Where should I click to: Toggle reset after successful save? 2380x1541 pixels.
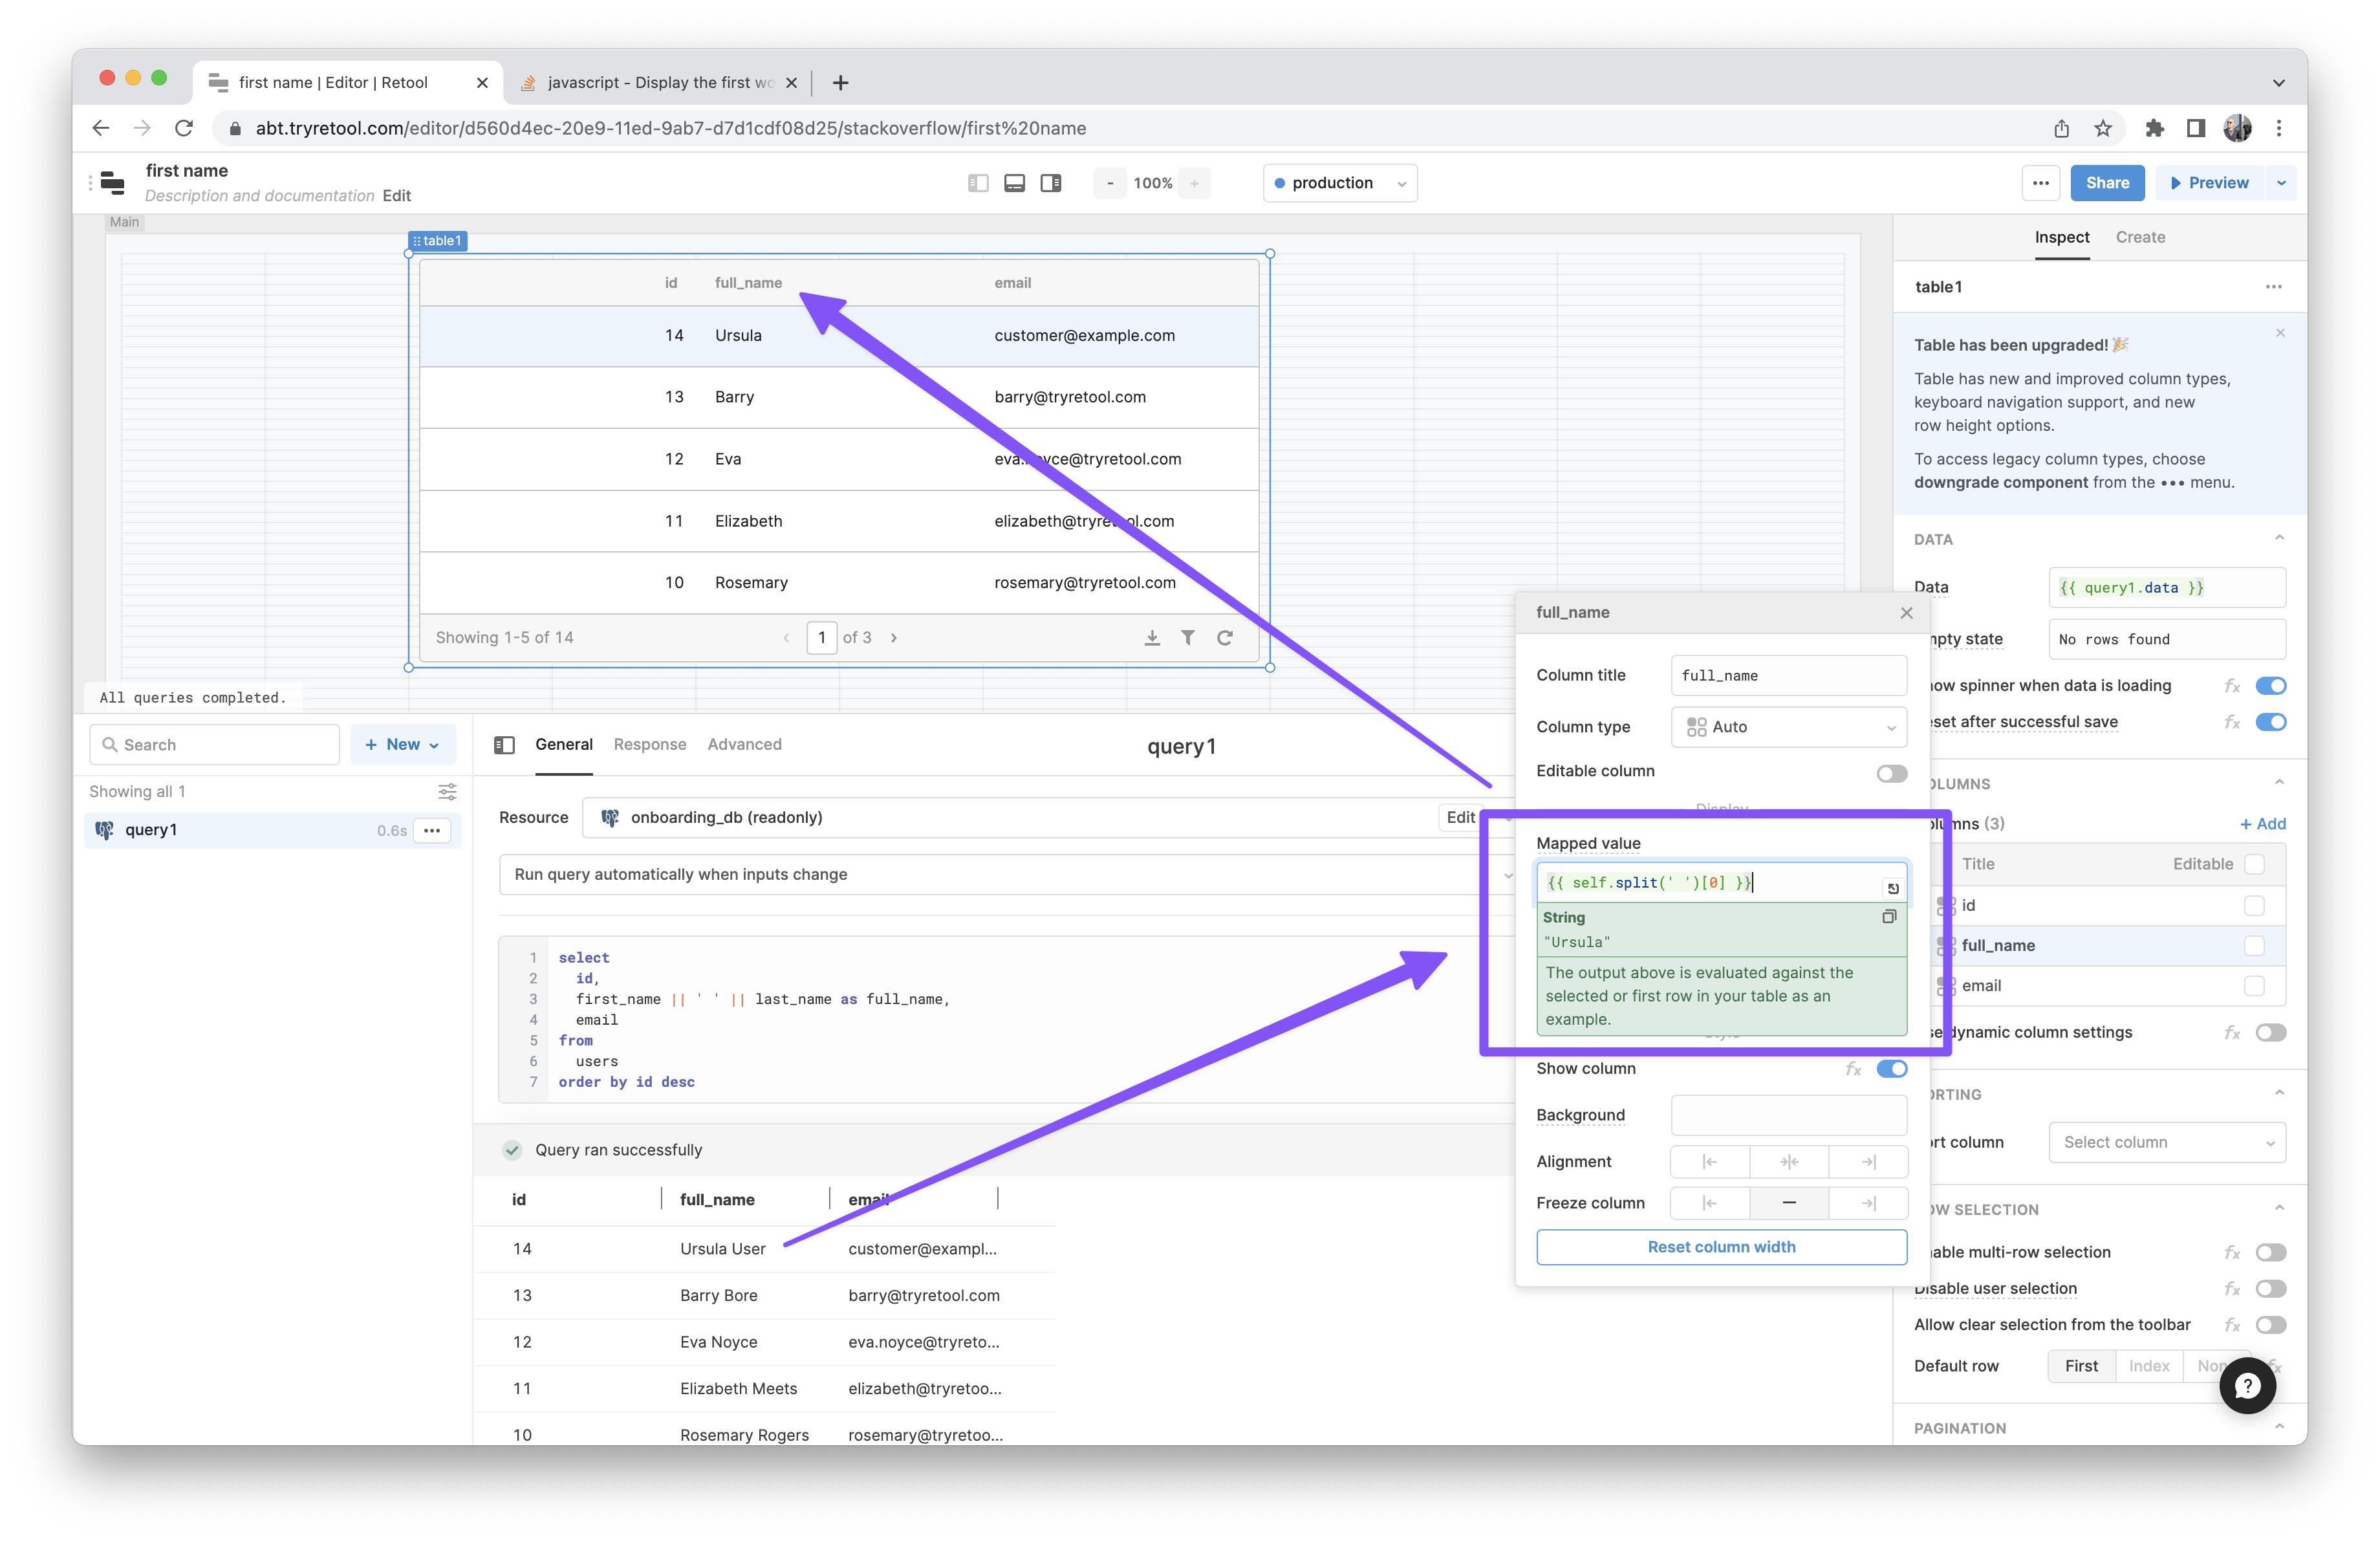(2271, 722)
